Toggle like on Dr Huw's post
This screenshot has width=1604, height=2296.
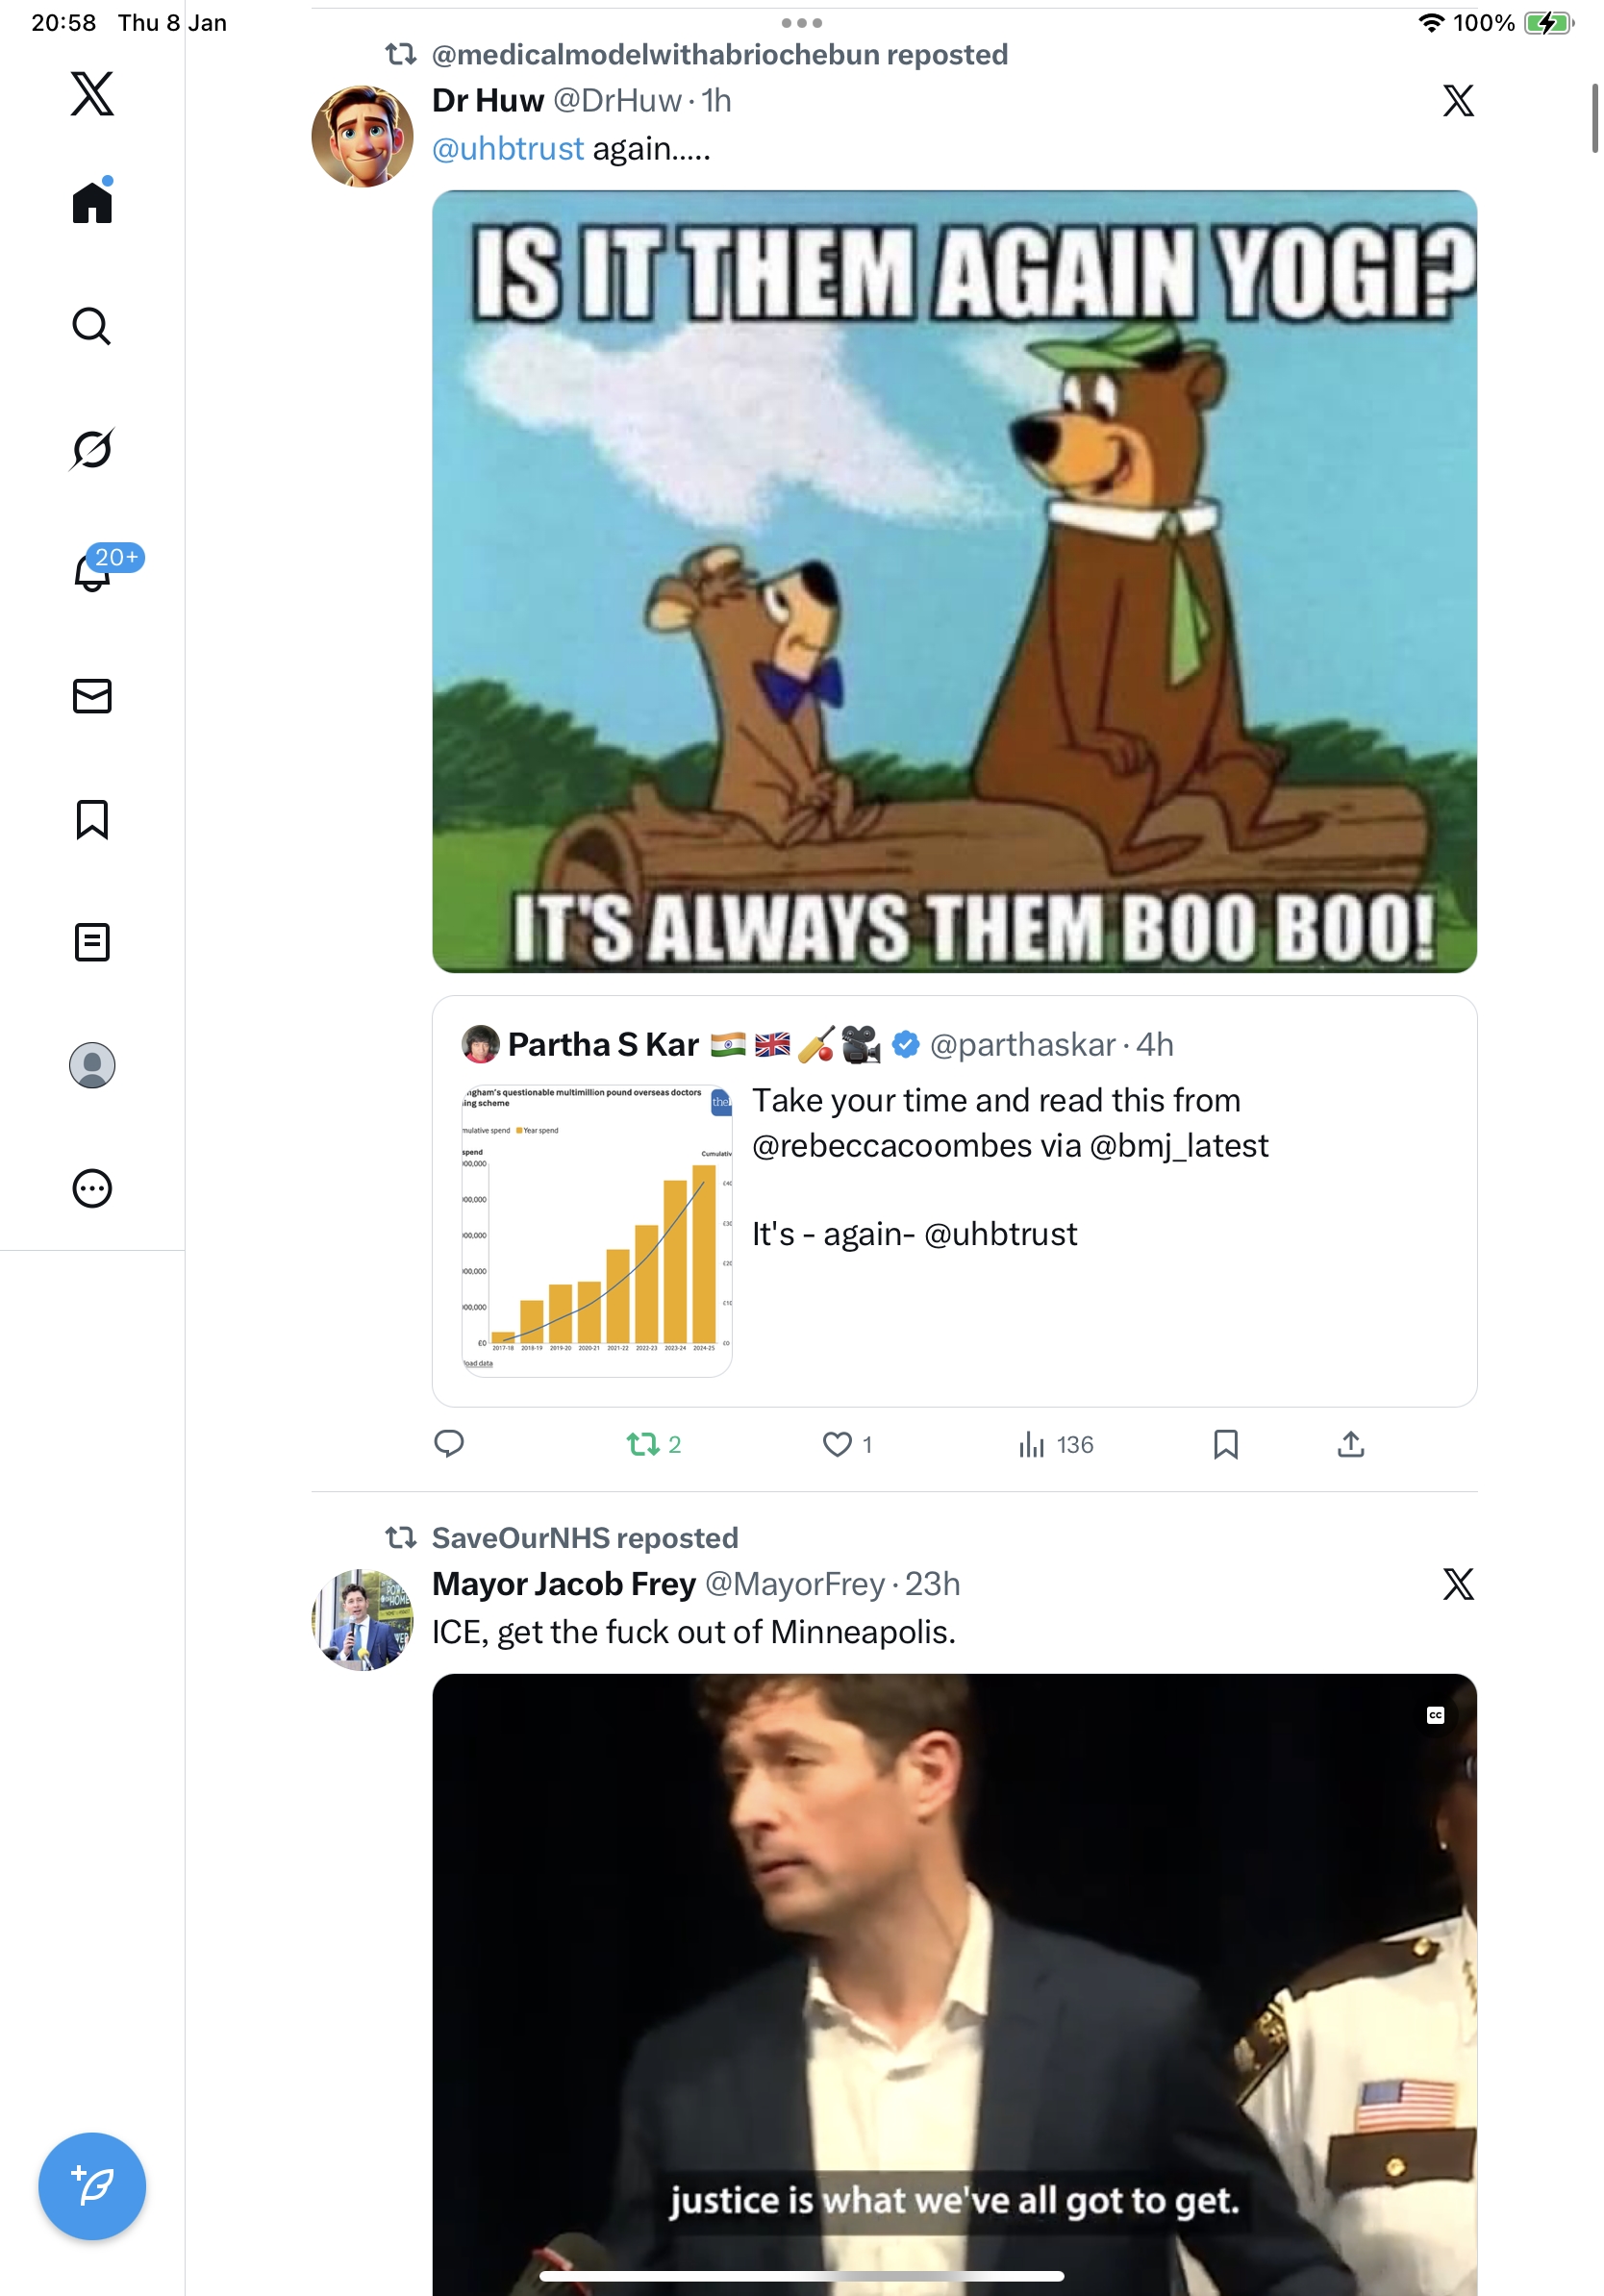pos(837,1444)
